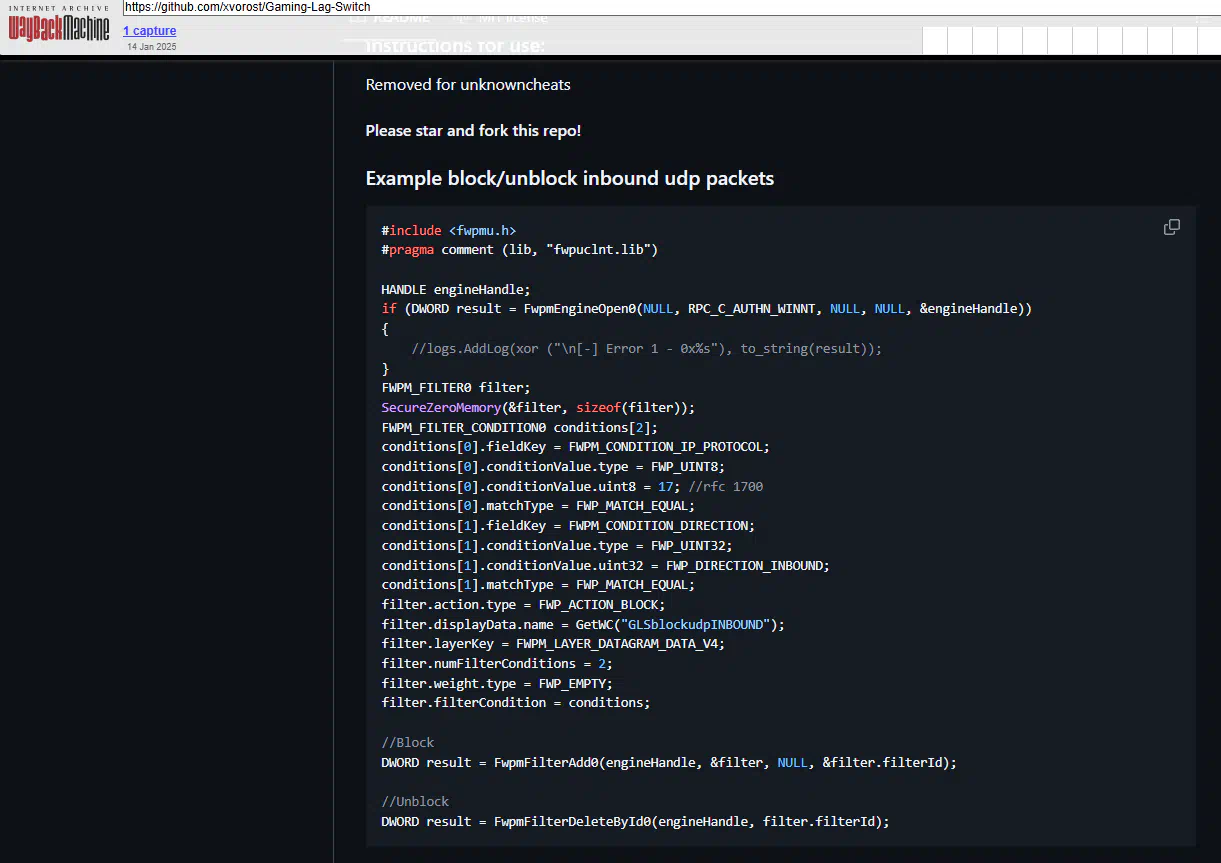This screenshot has width=1221, height=863.
Task: Click "Please star and fork this repo!" text
Action: coord(473,130)
